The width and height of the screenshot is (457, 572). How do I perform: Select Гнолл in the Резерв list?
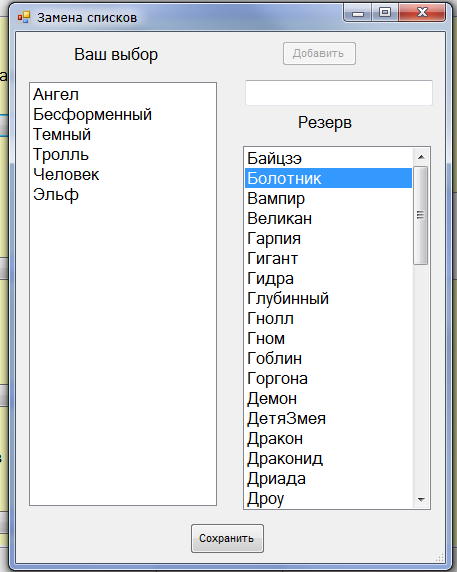[x=328, y=318]
